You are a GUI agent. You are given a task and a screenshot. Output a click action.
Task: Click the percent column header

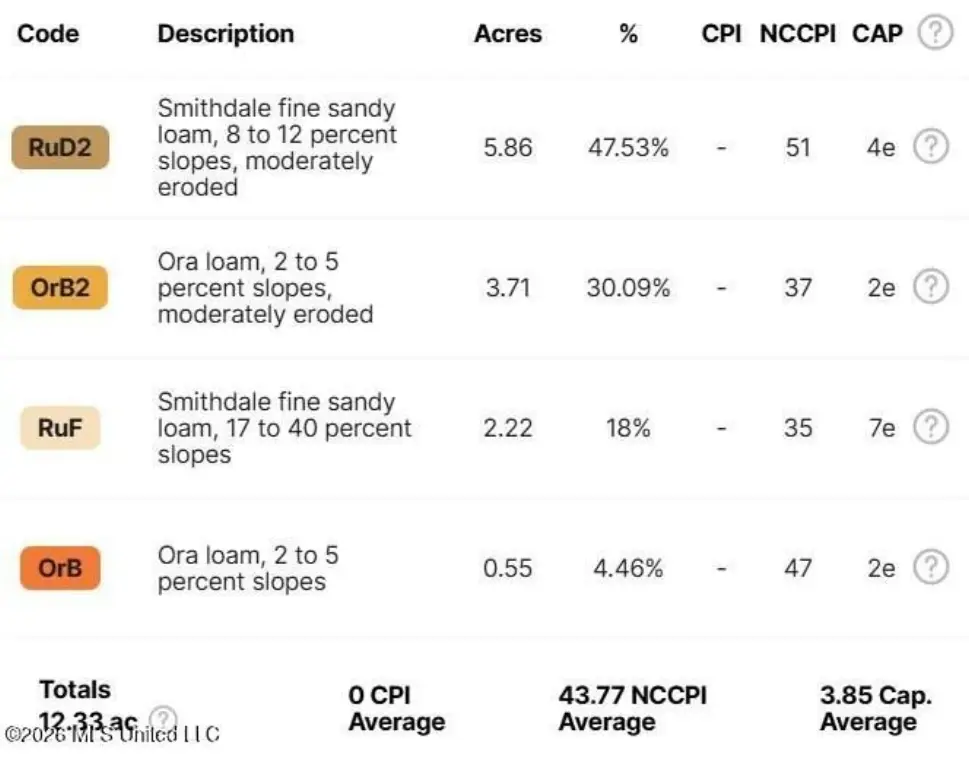pyautogui.click(x=628, y=33)
